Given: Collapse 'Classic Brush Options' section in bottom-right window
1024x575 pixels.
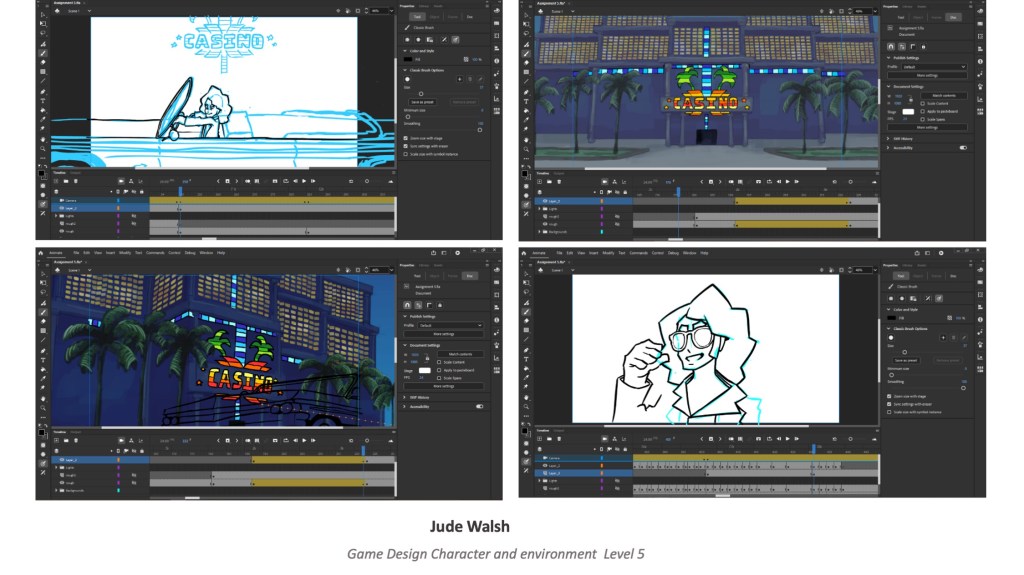Looking at the screenshot, I should pos(888,328).
